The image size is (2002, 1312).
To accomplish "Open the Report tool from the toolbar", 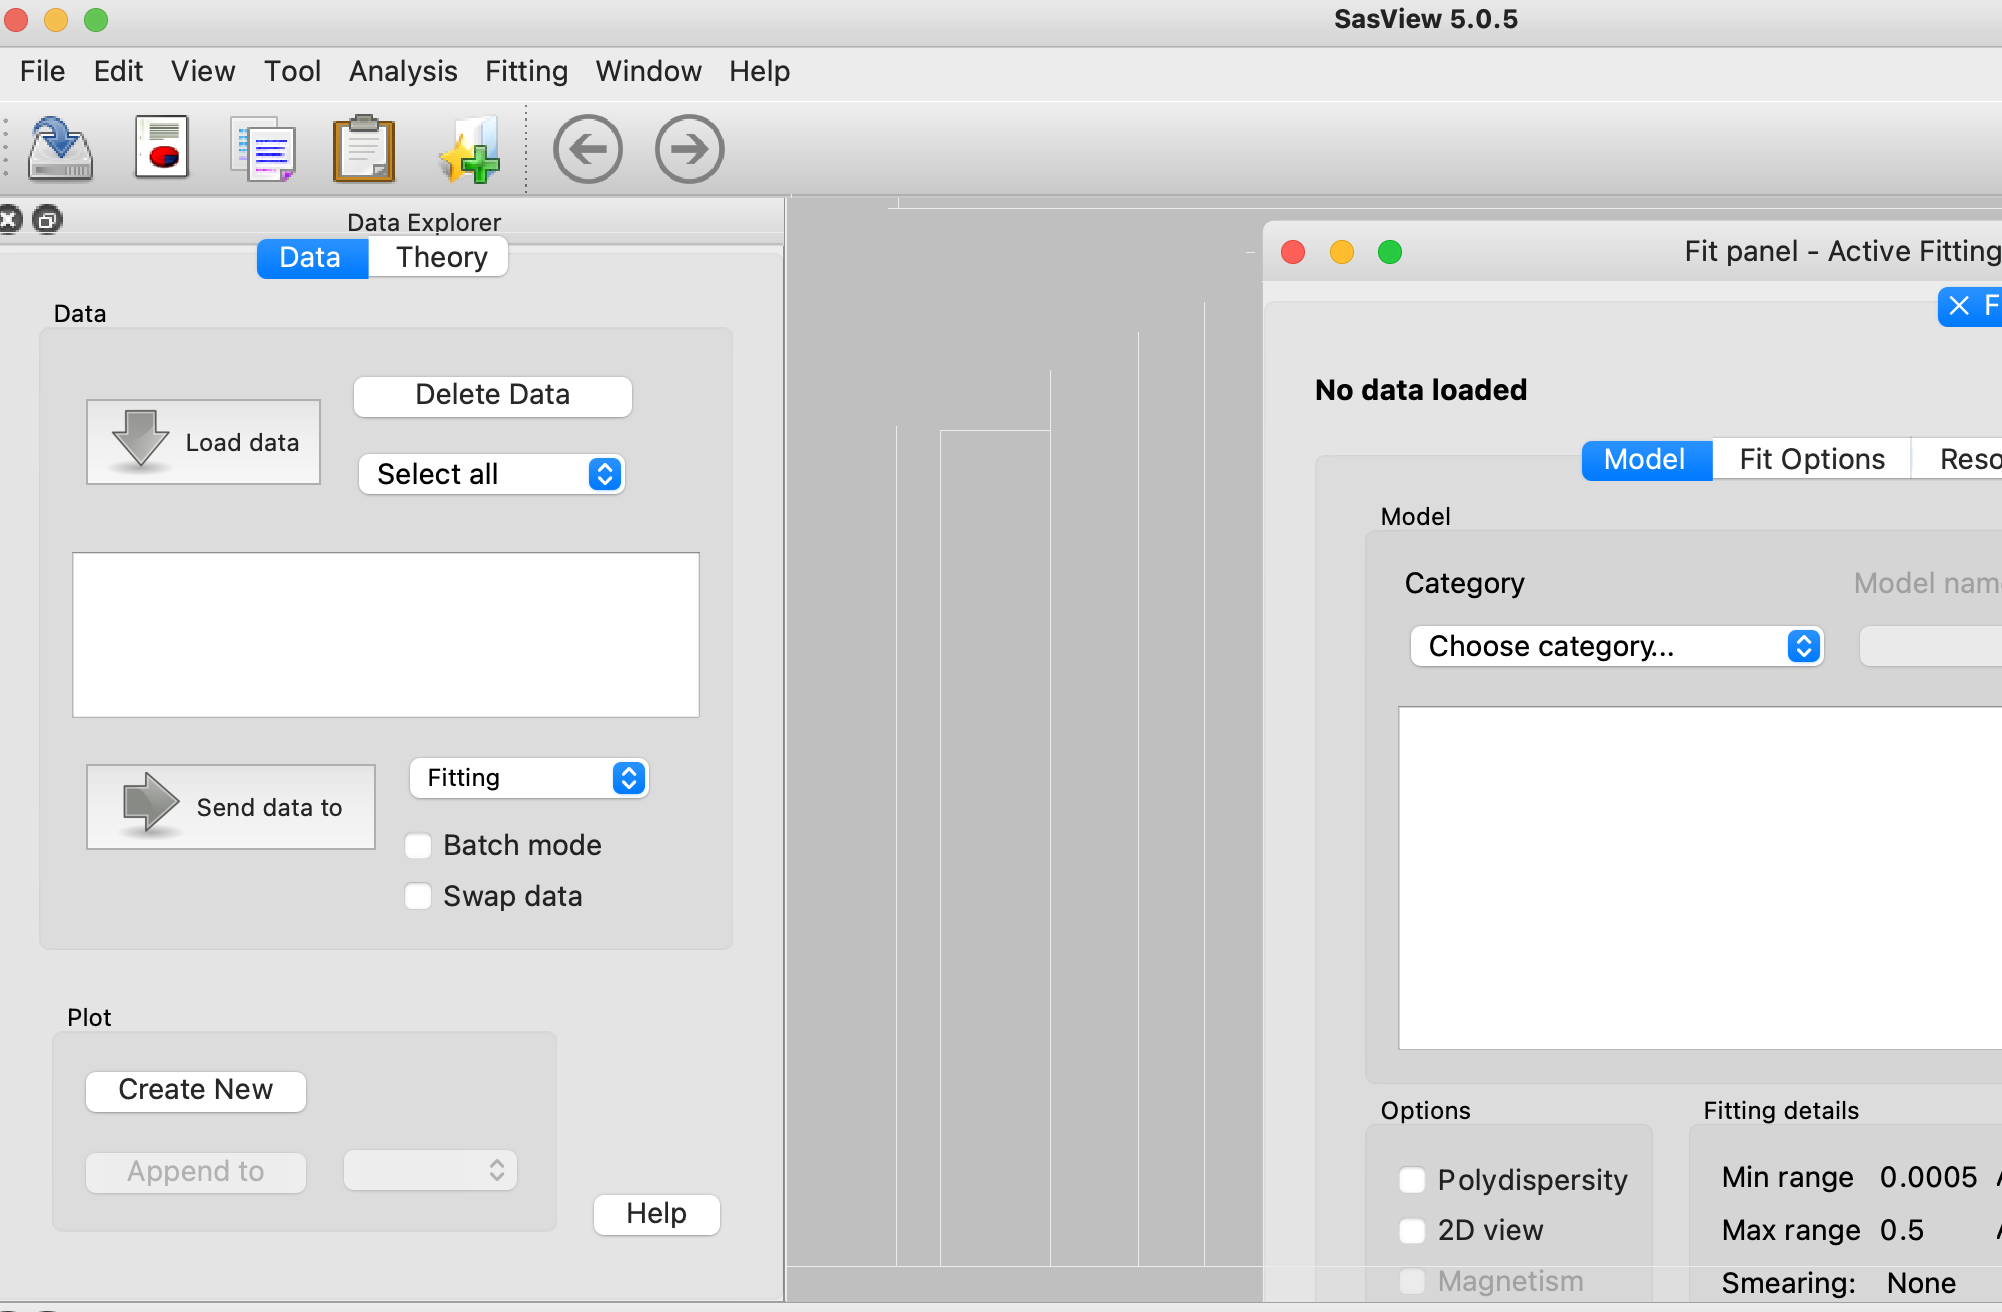I will coord(162,146).
